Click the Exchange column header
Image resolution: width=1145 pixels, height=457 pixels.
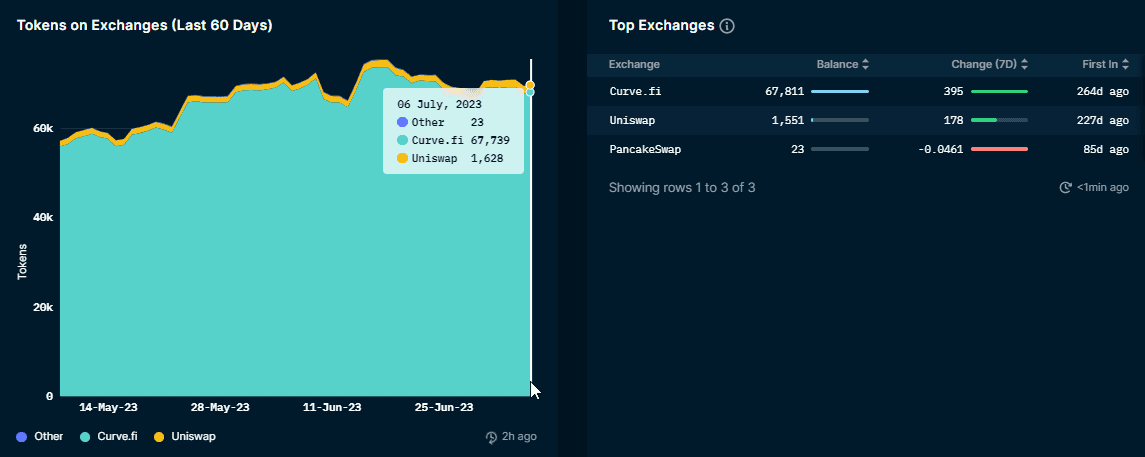click(634, 64)
